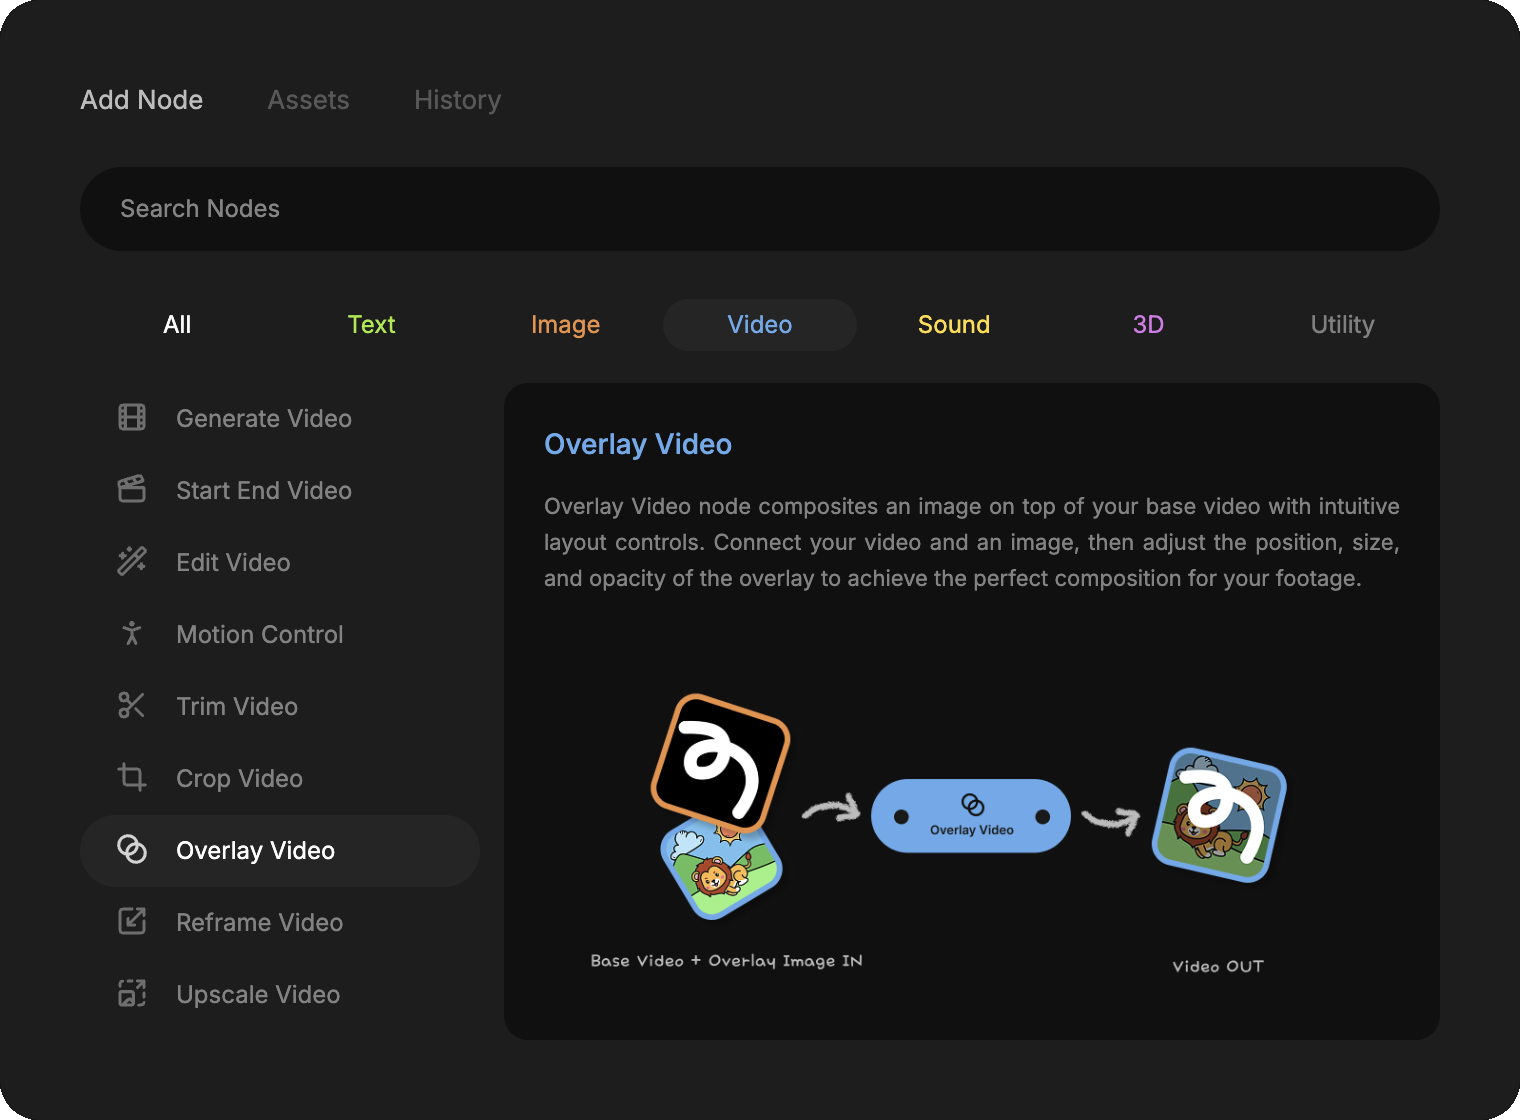This screenshot has width=1520, height=1120.
Task: Filter nodes by Image category
Action: [x=565, y=325]
